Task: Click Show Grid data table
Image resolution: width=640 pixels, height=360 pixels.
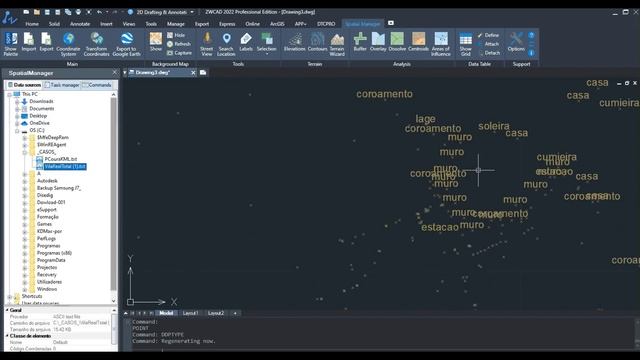Action: pyautogui.click(x=466, y=44)
